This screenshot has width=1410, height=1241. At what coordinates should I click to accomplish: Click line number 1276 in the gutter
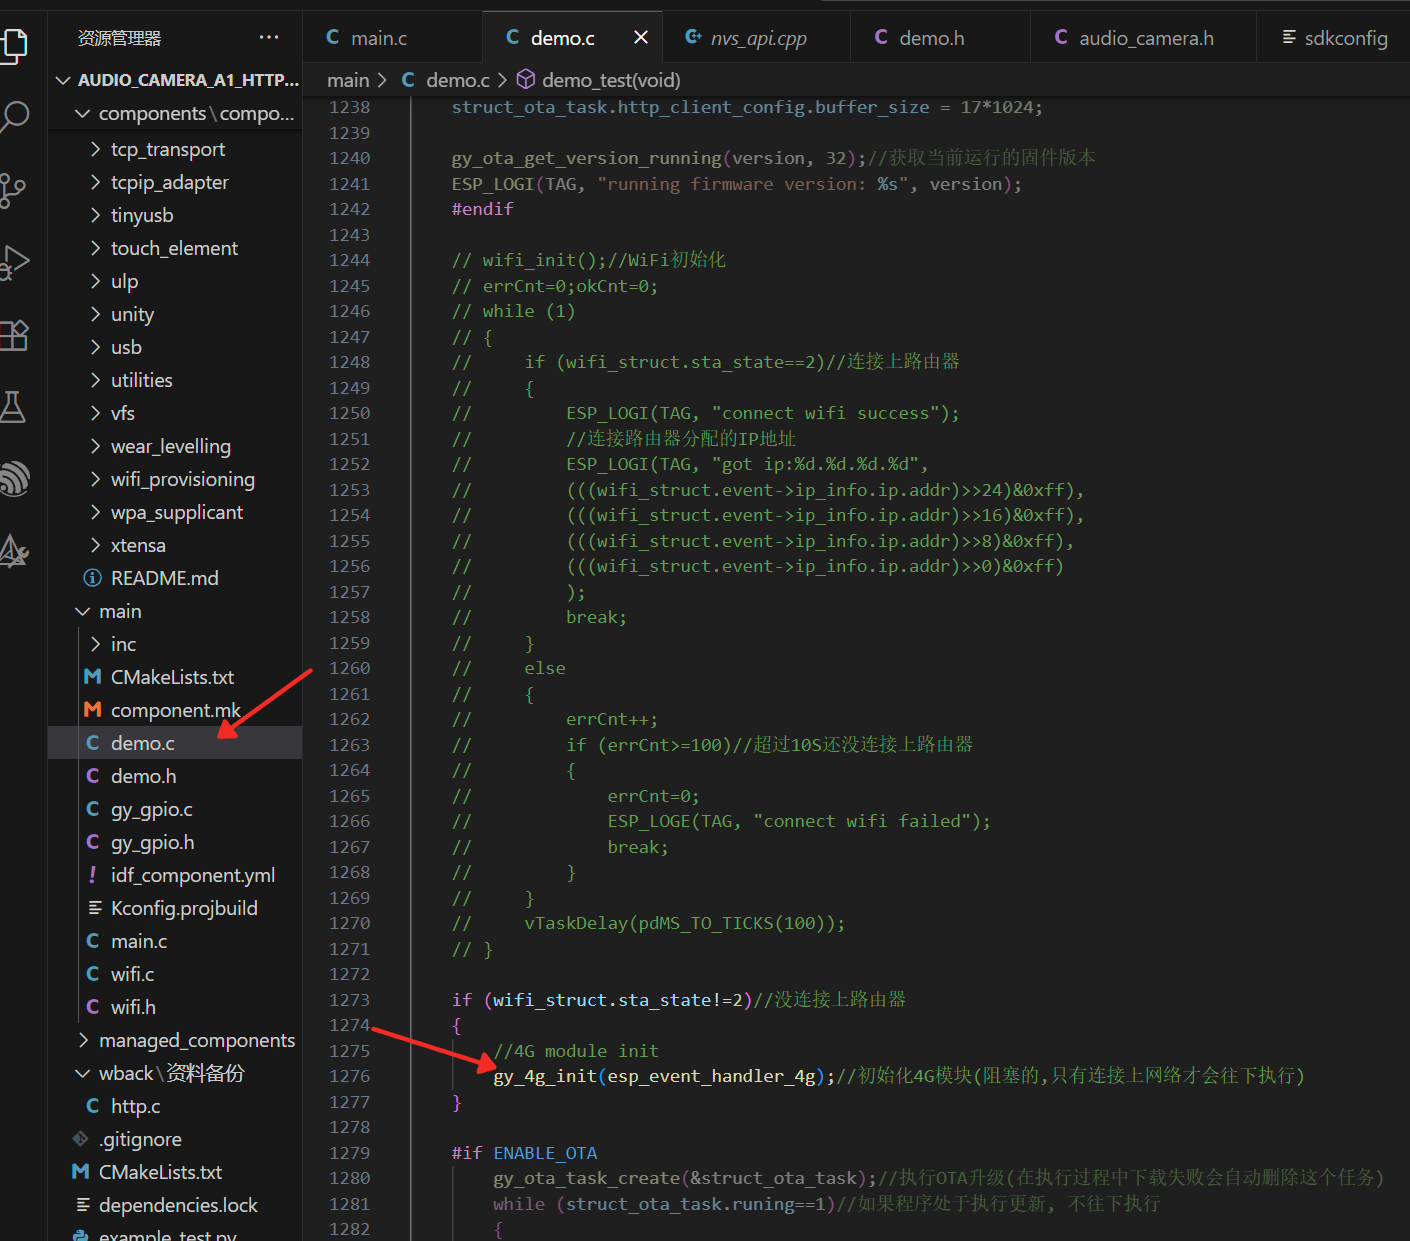349,1076
